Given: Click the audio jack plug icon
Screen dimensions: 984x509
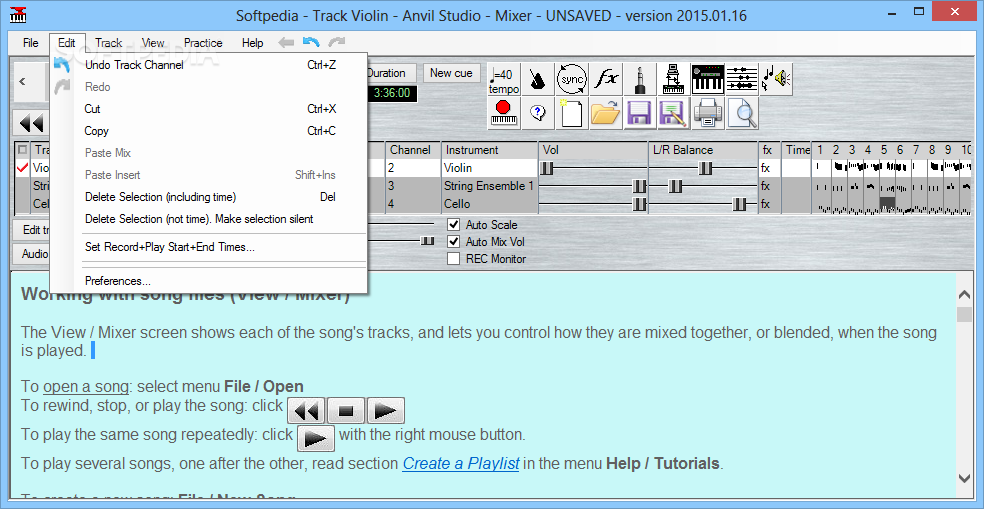Looking at the screenshot, I should pyautogui.click(x=639, y=80).
